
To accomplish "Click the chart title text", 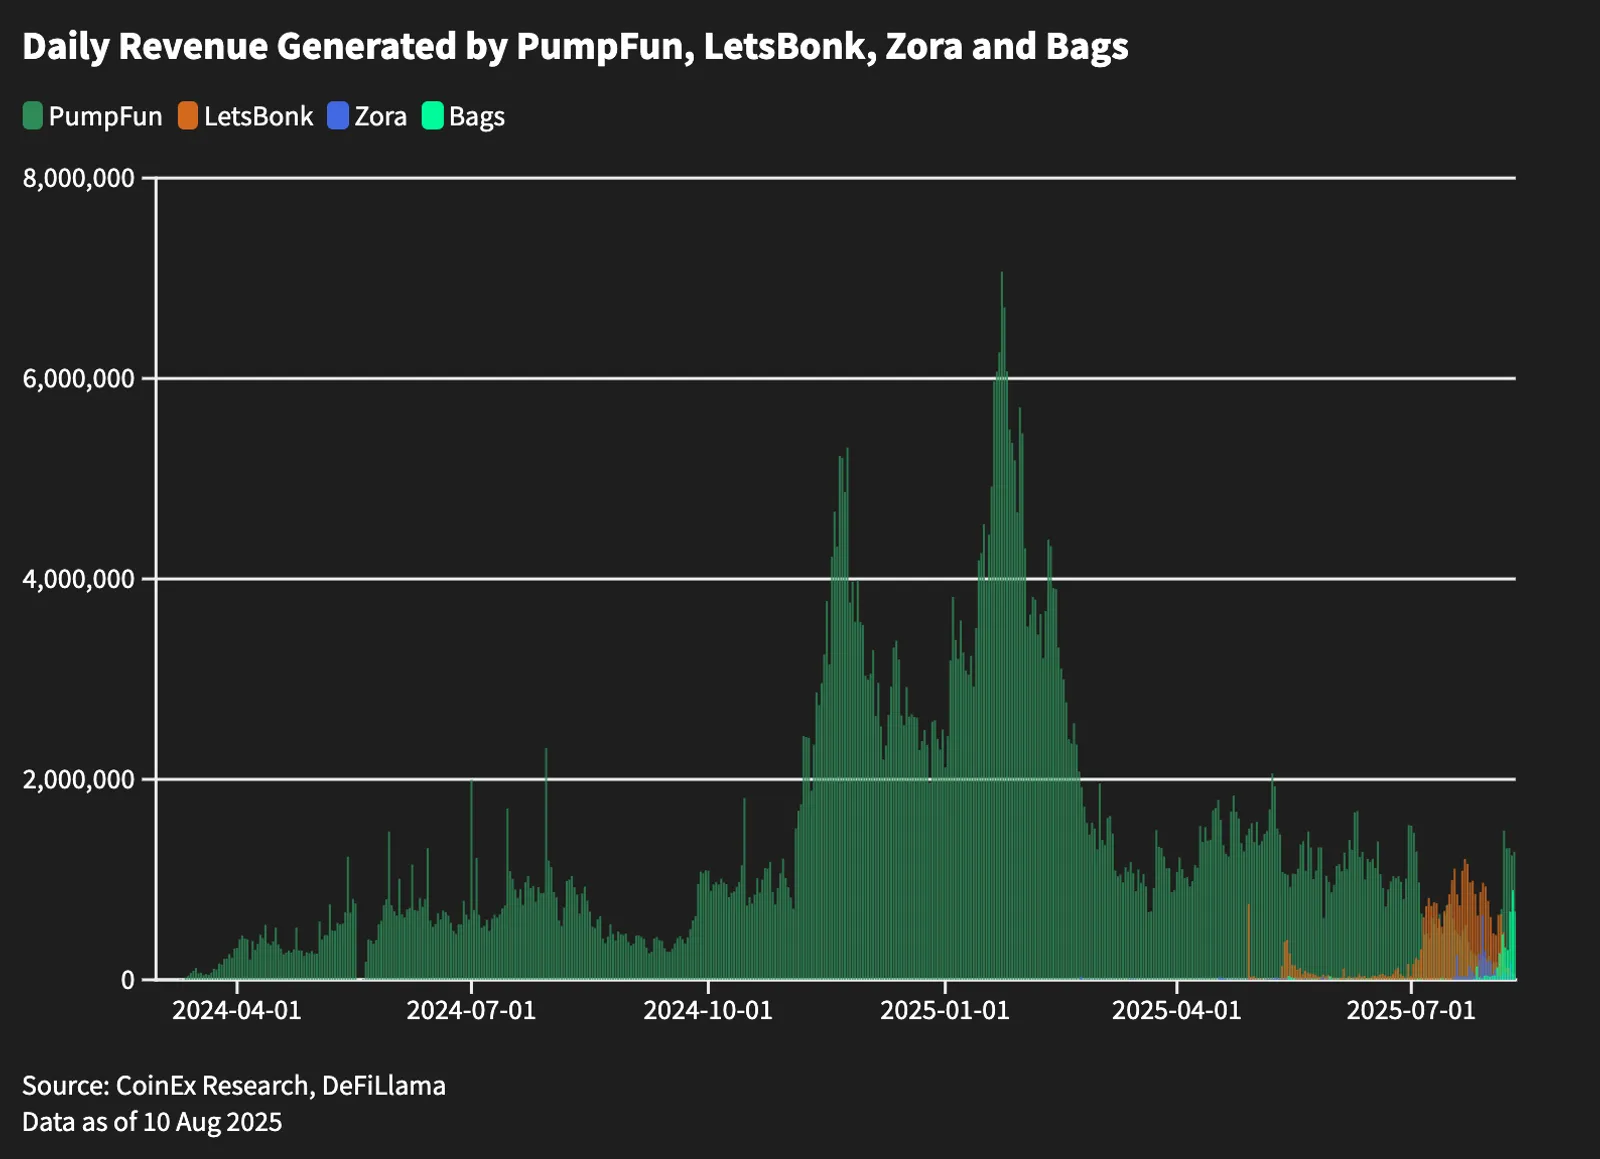I will [575, 47].
